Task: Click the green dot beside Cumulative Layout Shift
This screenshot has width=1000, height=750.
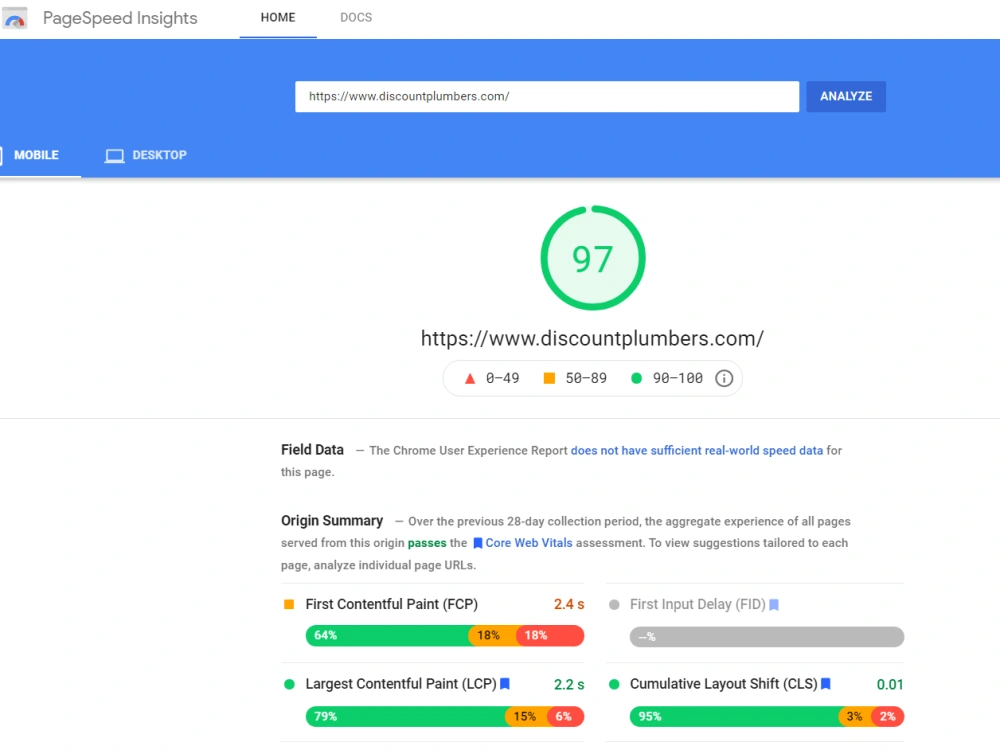Action: click(614, 684)
